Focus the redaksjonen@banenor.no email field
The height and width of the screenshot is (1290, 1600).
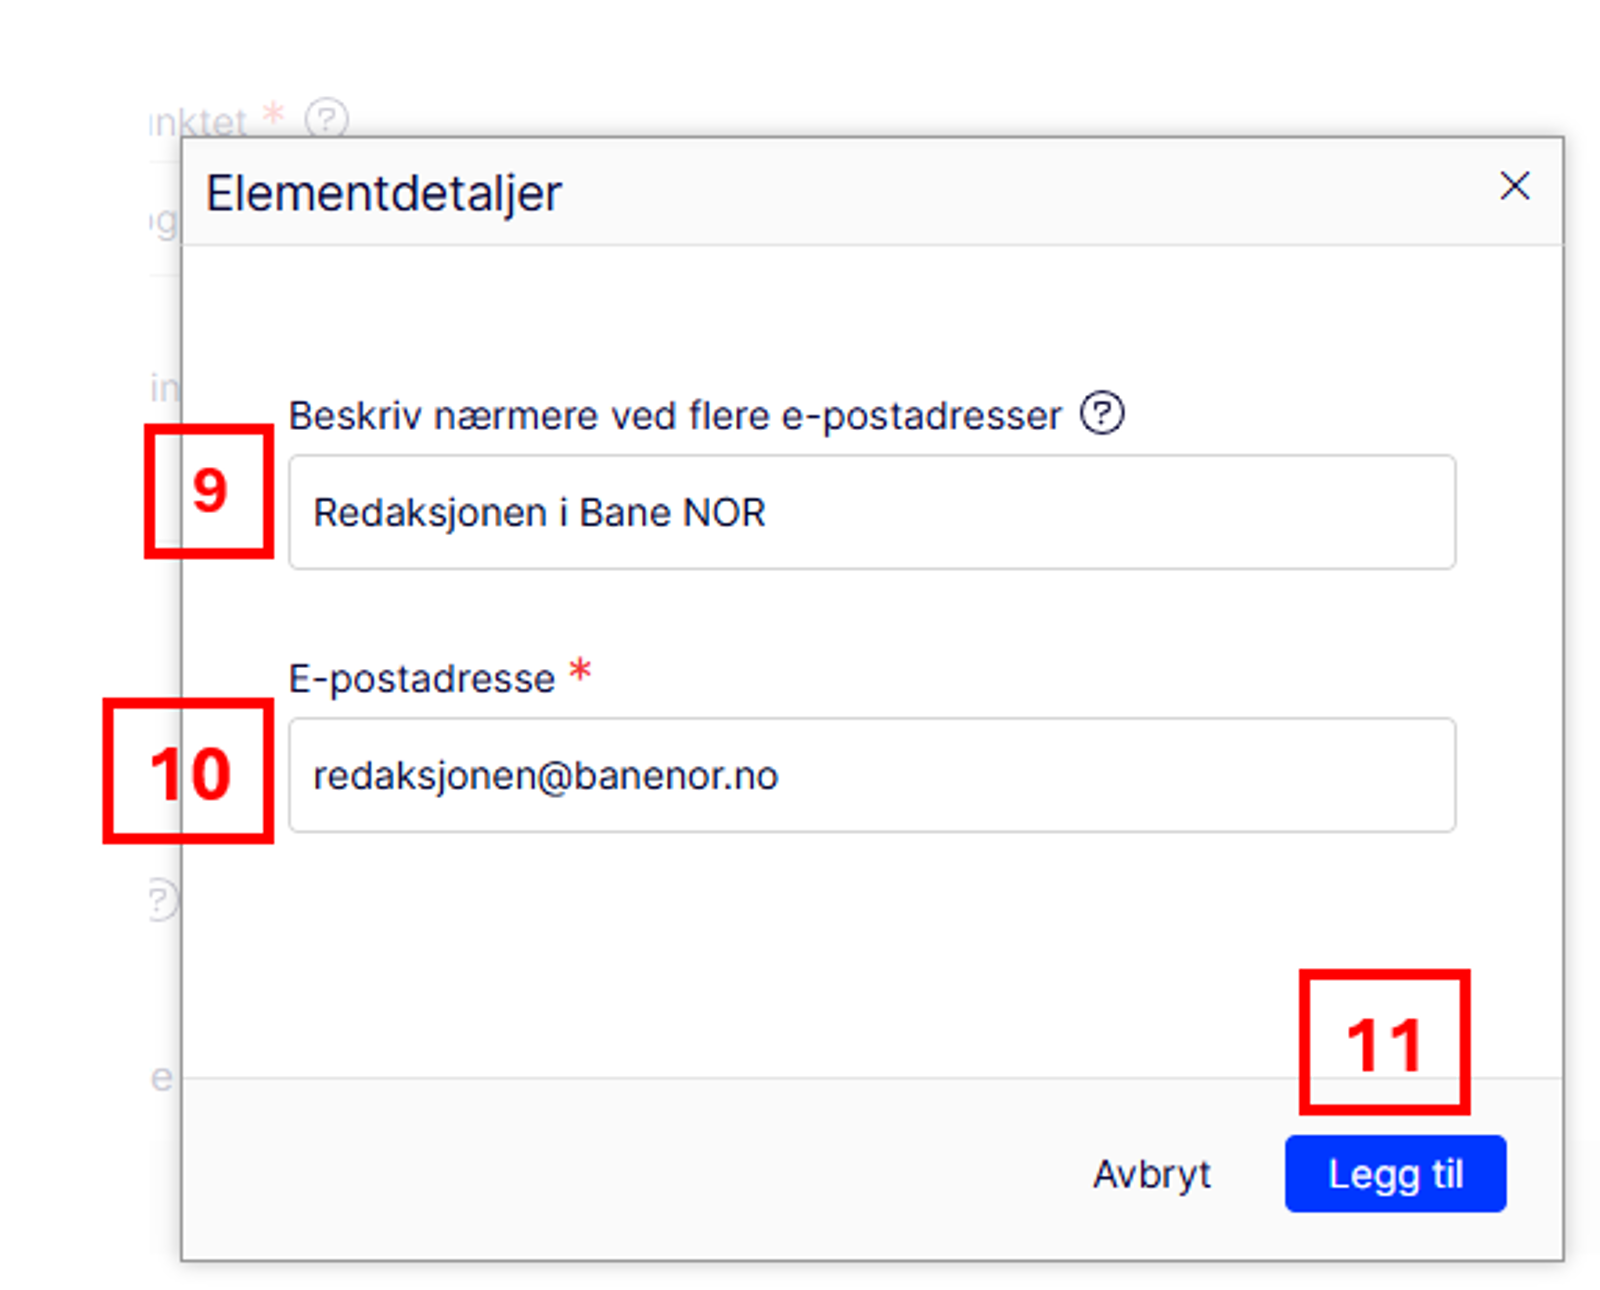pyautogui.click(x=871, y=775)
